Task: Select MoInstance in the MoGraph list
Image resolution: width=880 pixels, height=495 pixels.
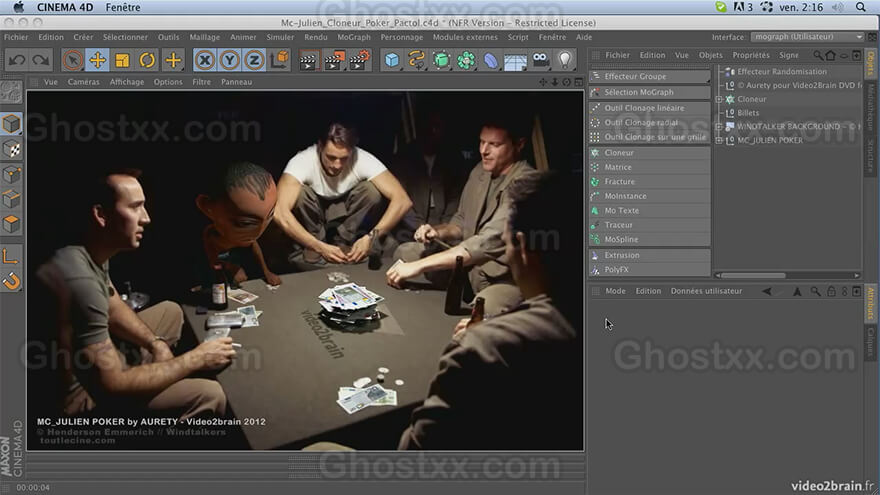Action: pyautogui.click(x=650, y=196)
